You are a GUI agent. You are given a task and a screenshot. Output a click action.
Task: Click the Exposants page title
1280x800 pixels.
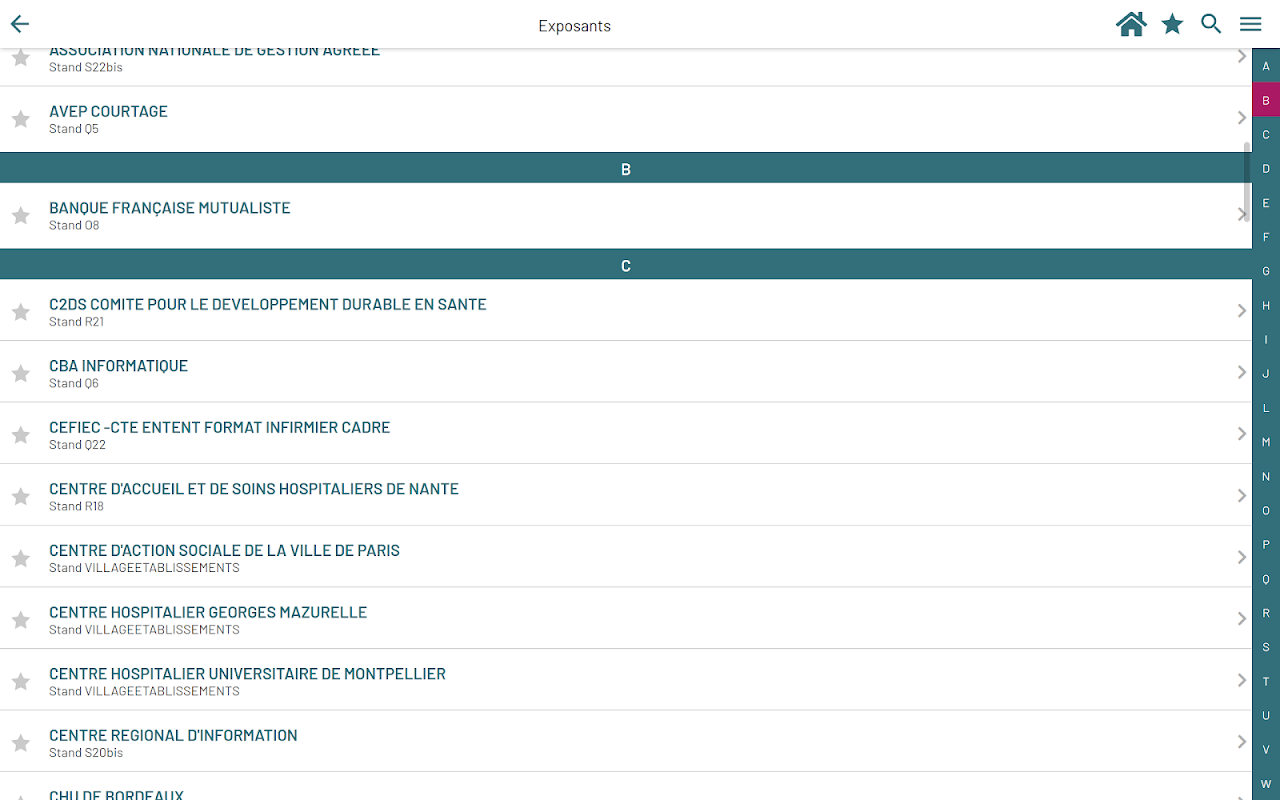click(574, 26)
